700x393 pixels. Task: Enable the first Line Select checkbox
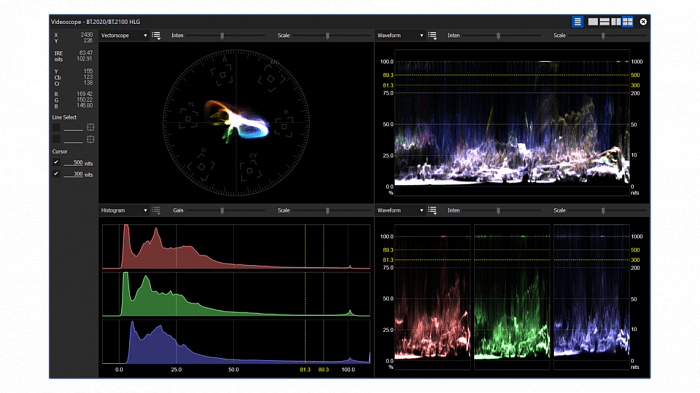point(56,128)
